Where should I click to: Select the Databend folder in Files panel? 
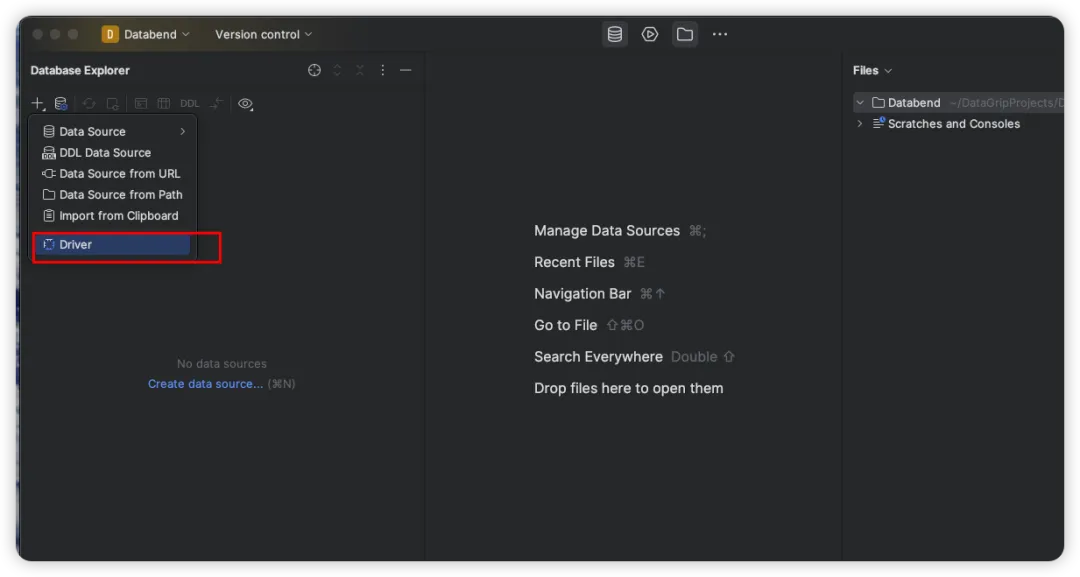click(x=958, y=103)
